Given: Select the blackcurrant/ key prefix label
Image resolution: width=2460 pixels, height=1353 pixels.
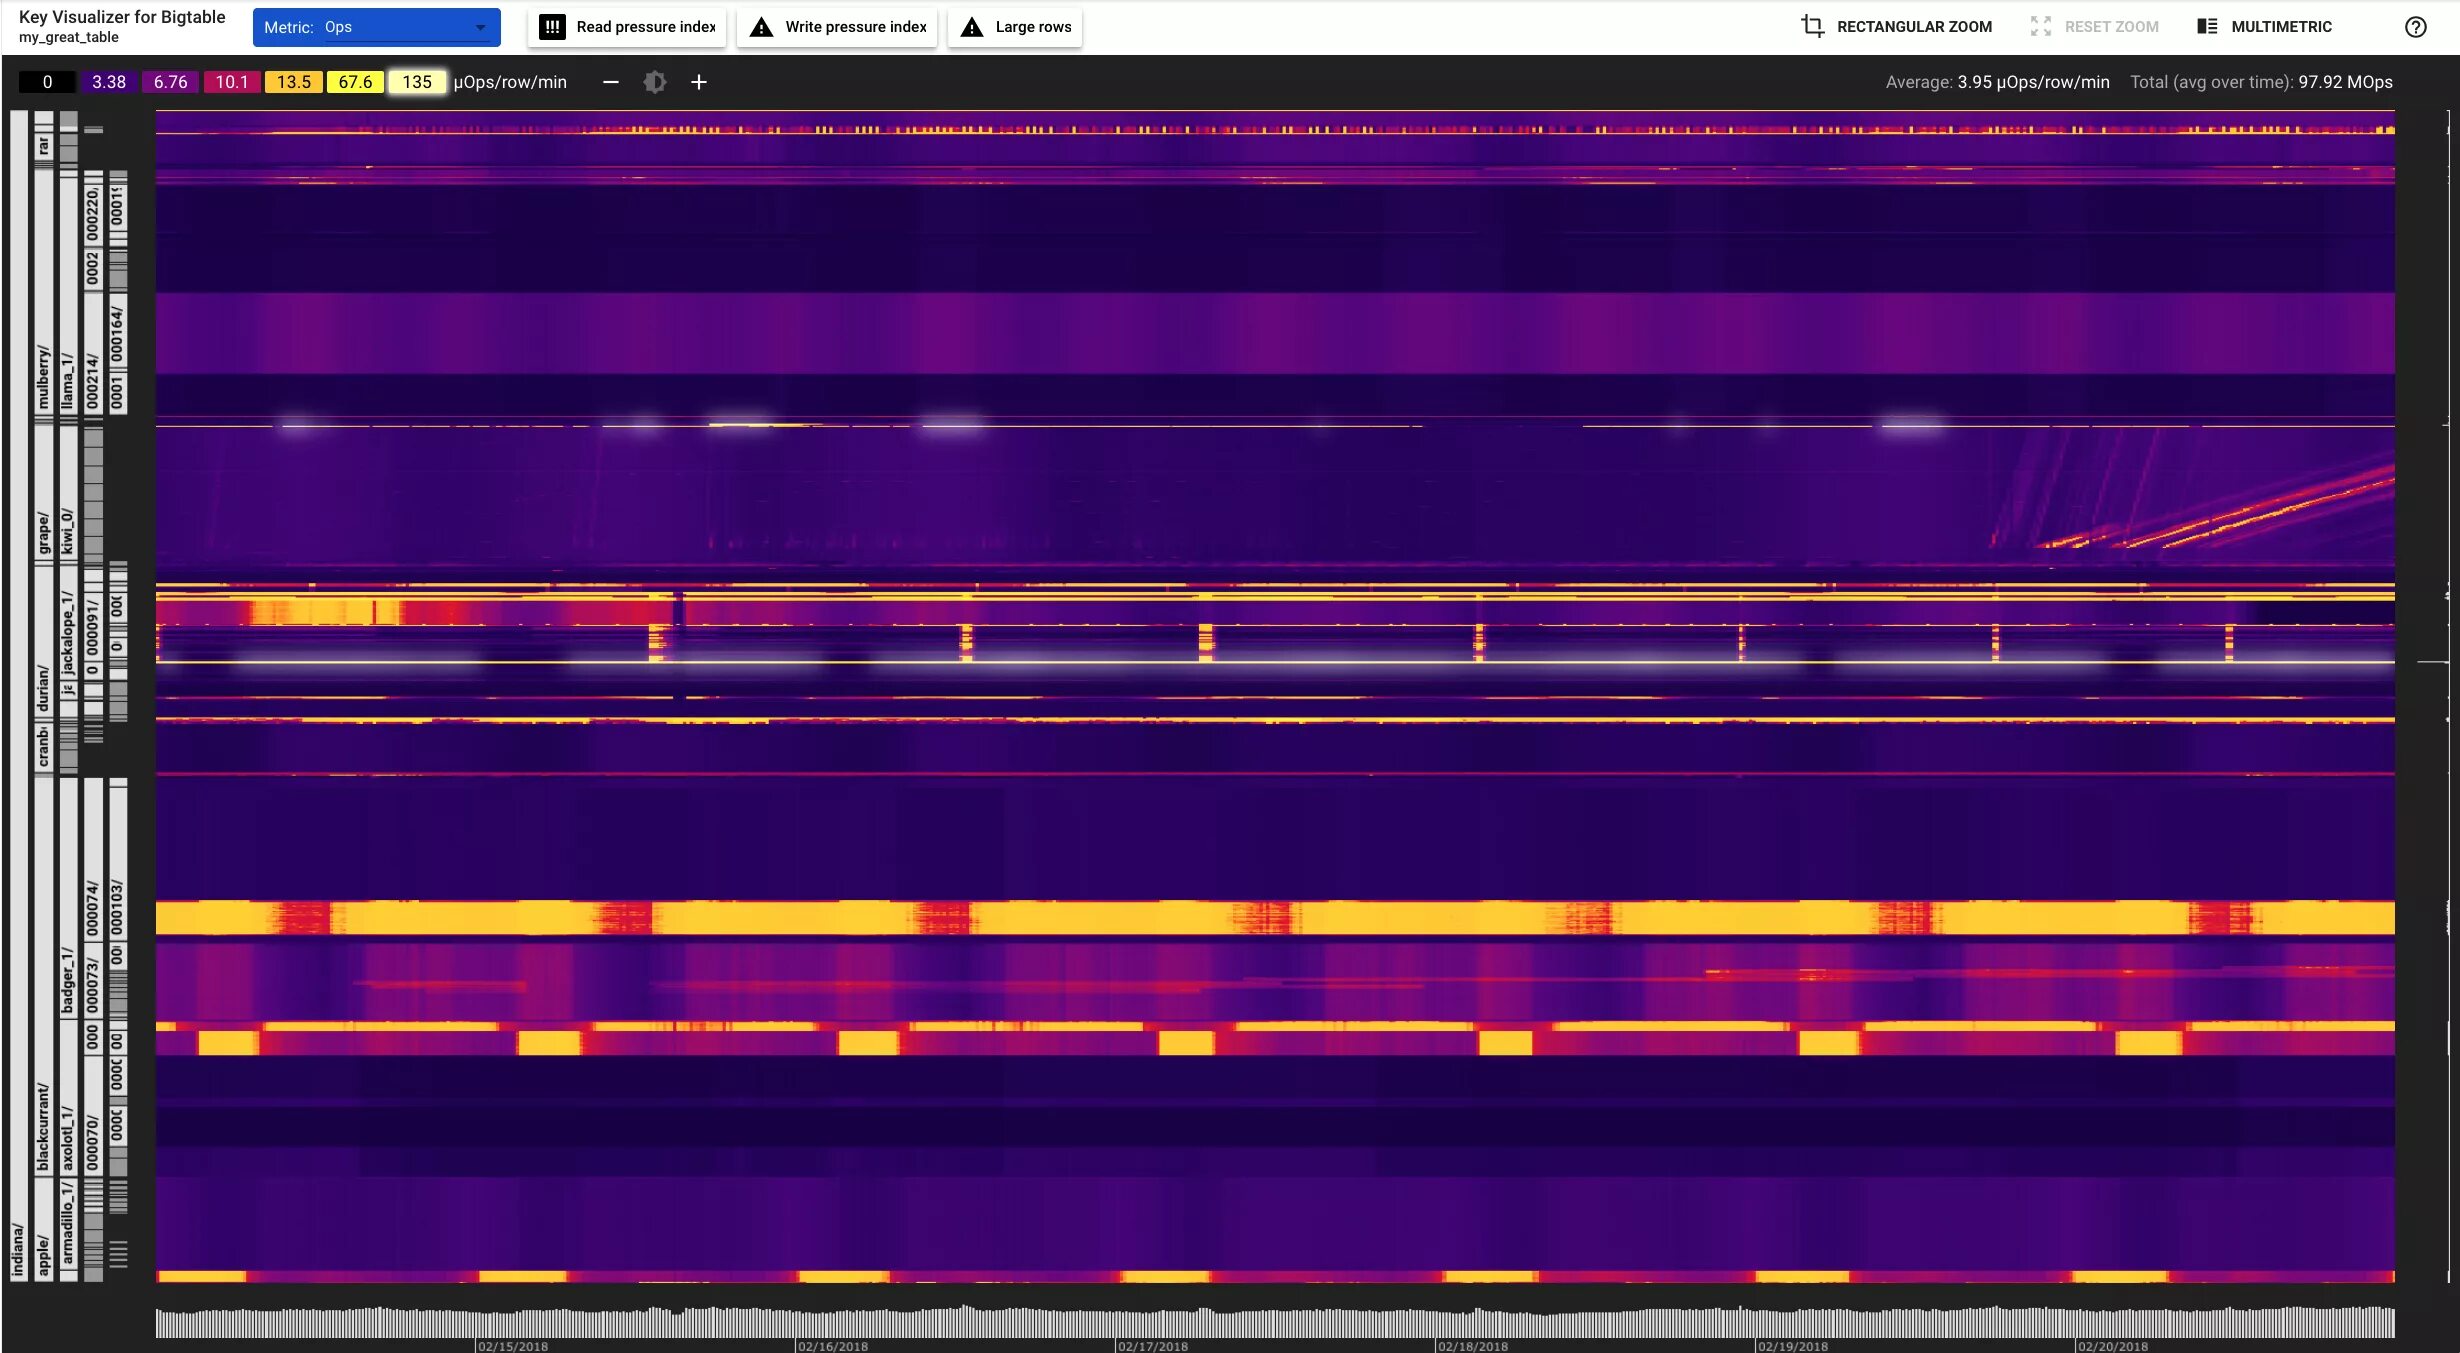Looking at the screenshot, I should [x=43, y=1126].
